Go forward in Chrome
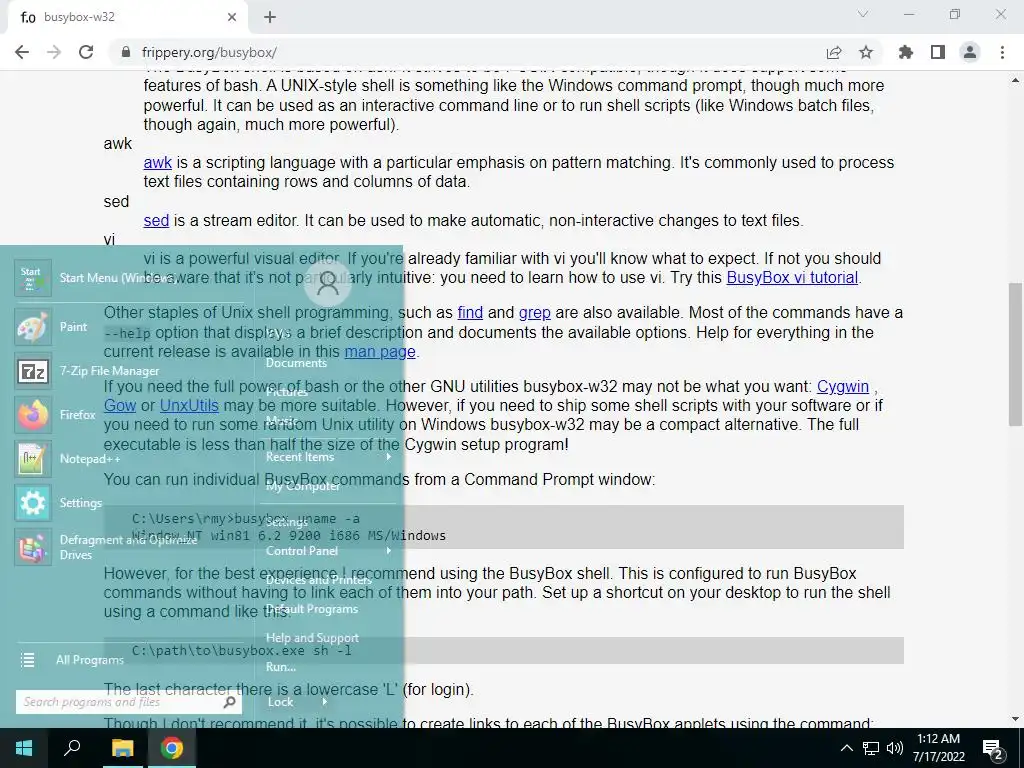 point(54,52)
